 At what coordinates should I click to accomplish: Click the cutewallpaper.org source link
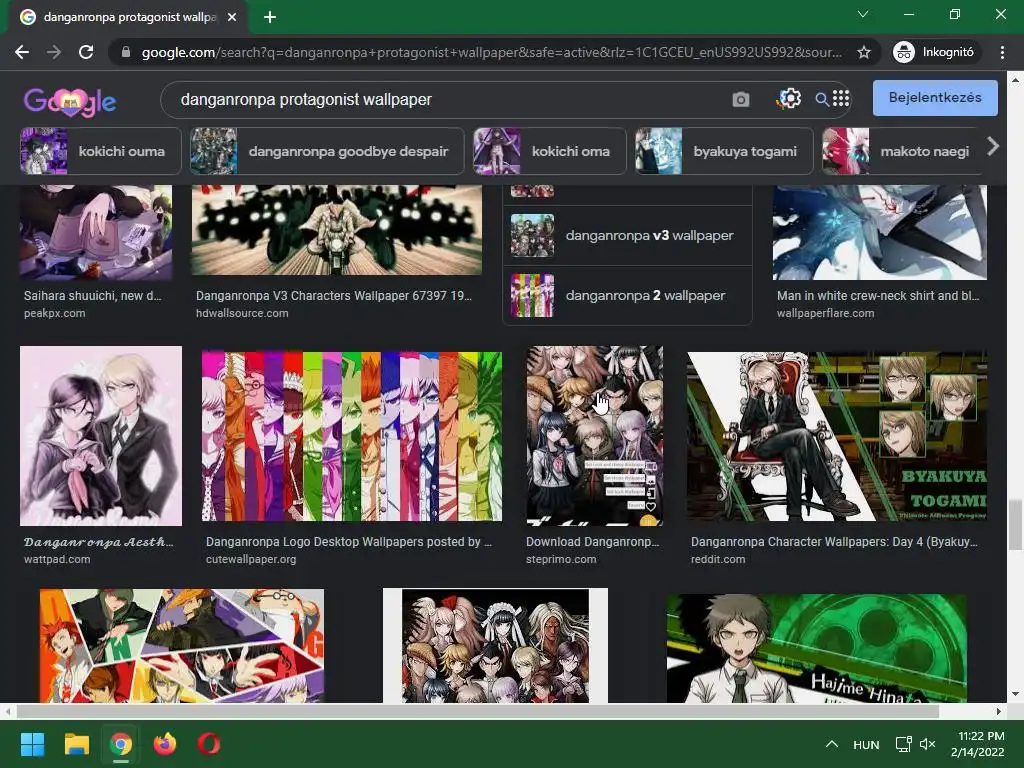pyautogui.click(x=251, y=559)
